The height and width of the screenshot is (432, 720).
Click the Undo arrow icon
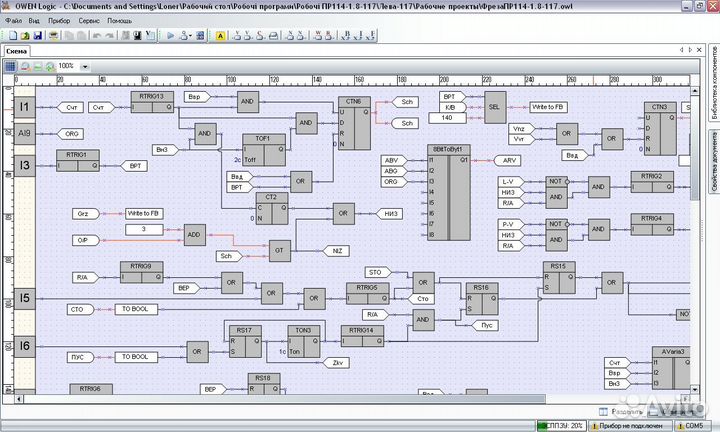click(97, 35)
